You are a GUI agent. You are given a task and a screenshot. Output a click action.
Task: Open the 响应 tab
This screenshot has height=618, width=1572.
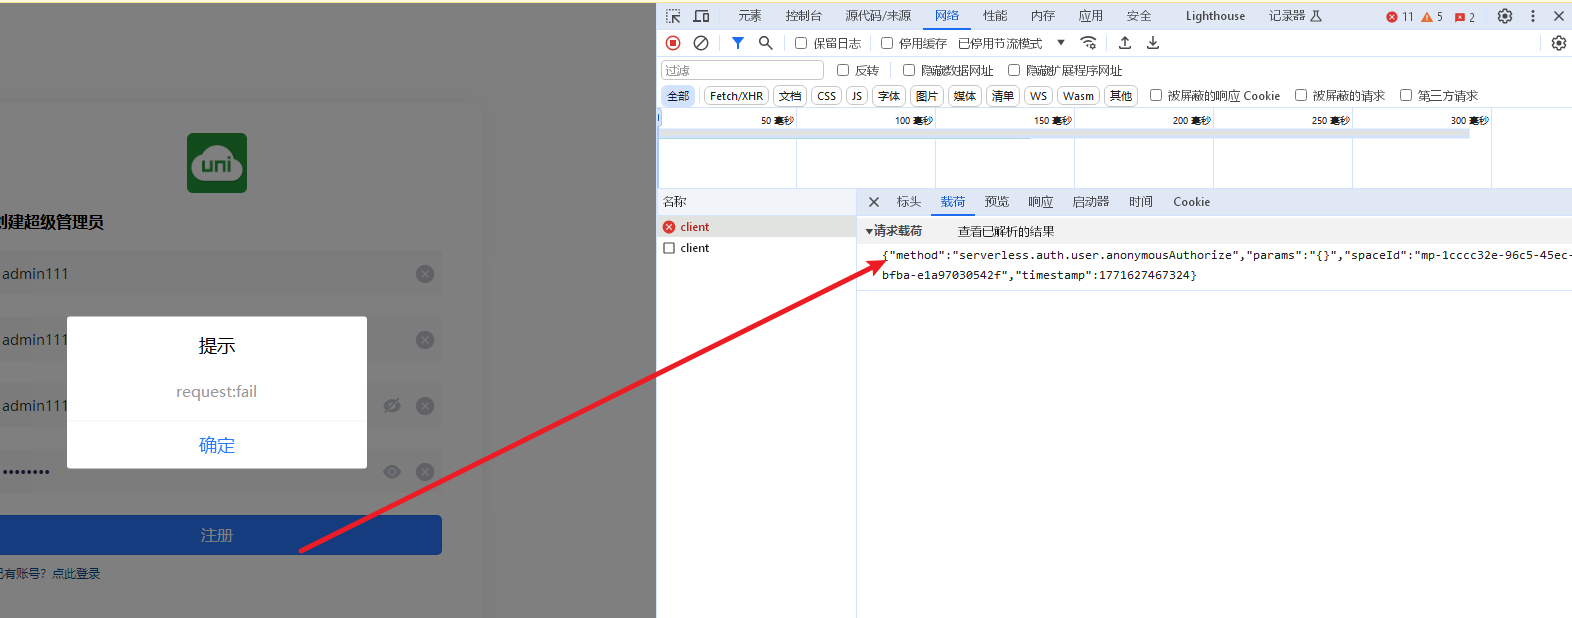click(x=1040, y=202)
